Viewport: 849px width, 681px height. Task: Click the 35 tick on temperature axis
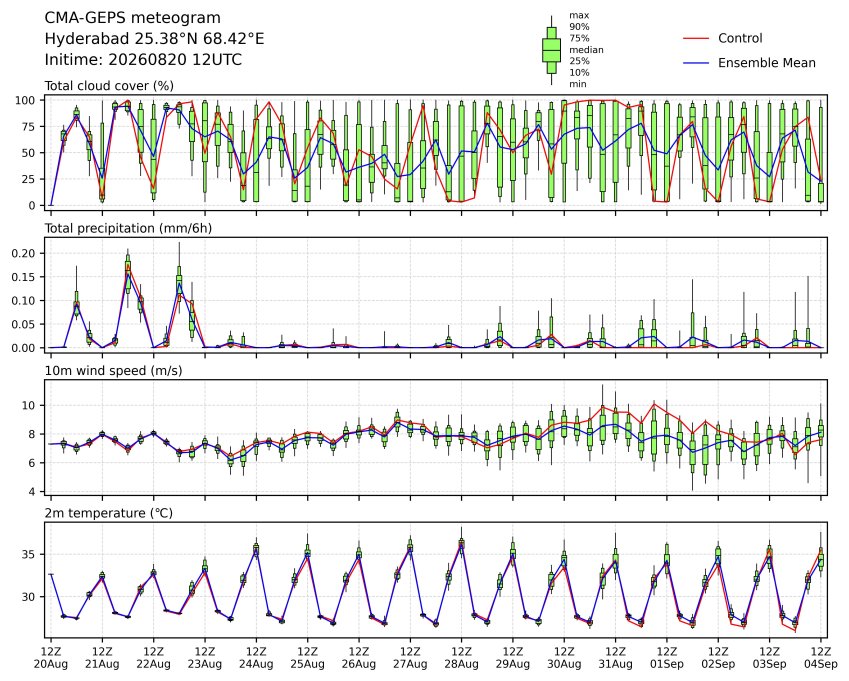tap(29, 554)
